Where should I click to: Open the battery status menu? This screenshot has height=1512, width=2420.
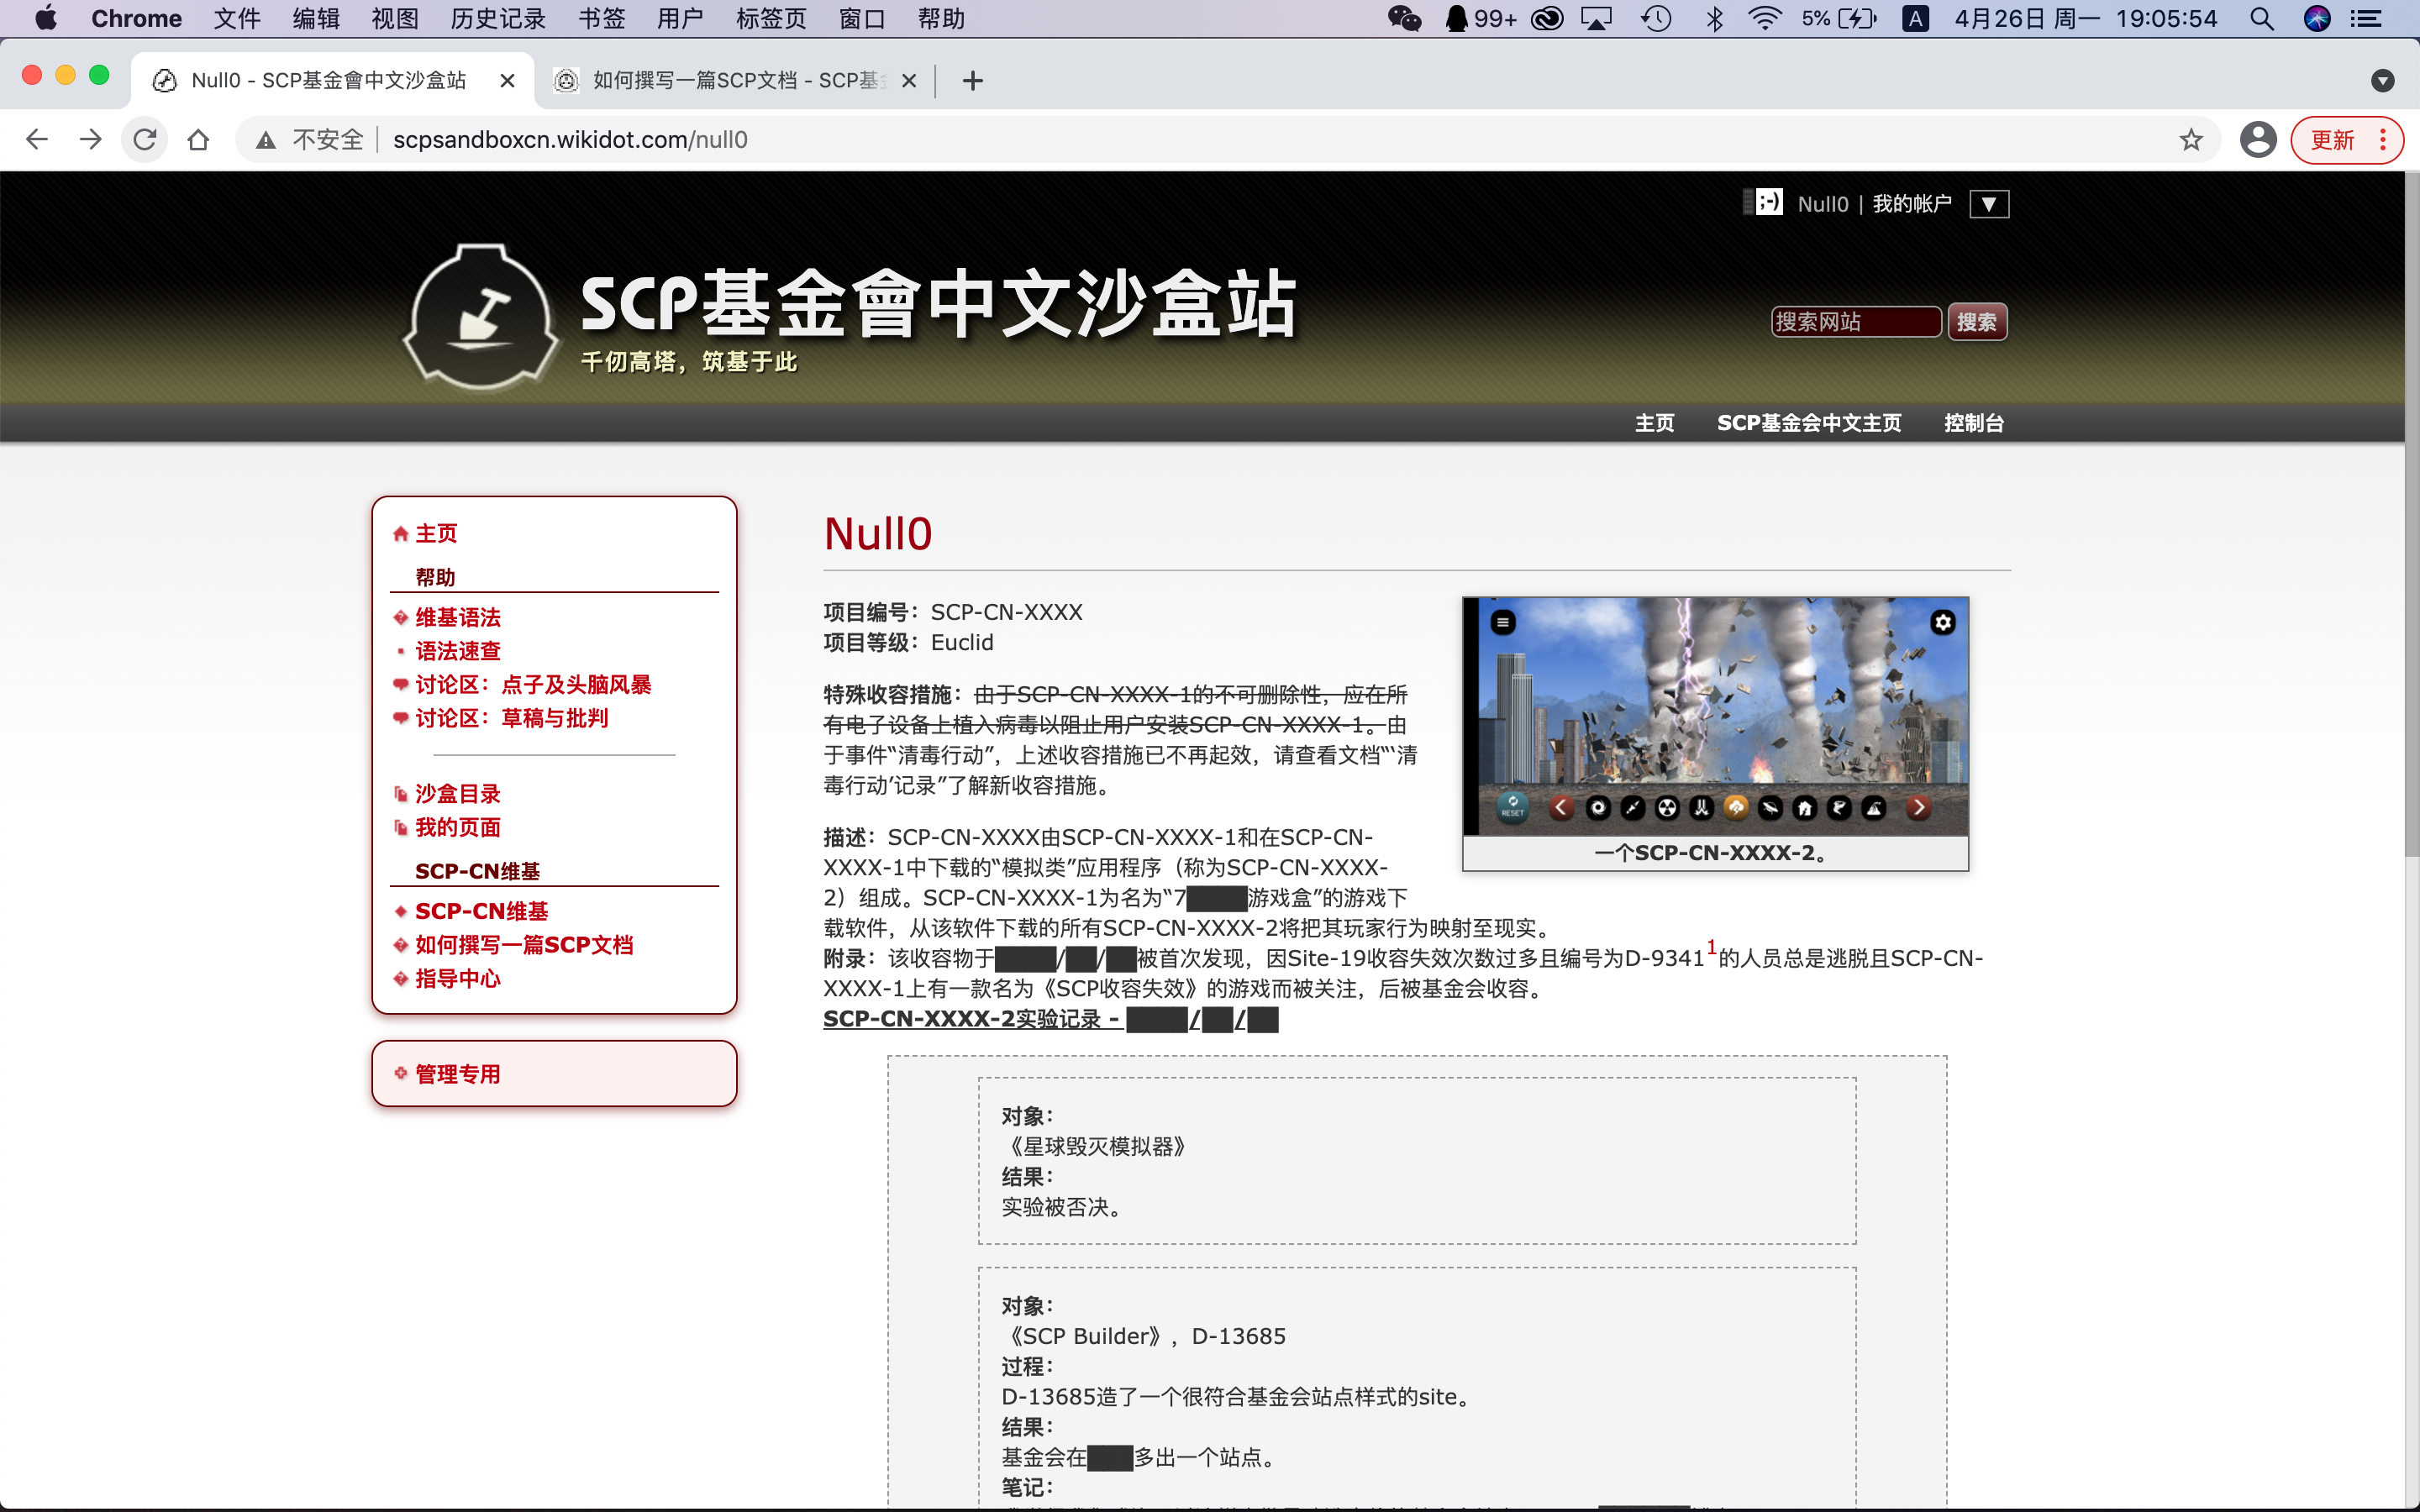coord(1840,18)
